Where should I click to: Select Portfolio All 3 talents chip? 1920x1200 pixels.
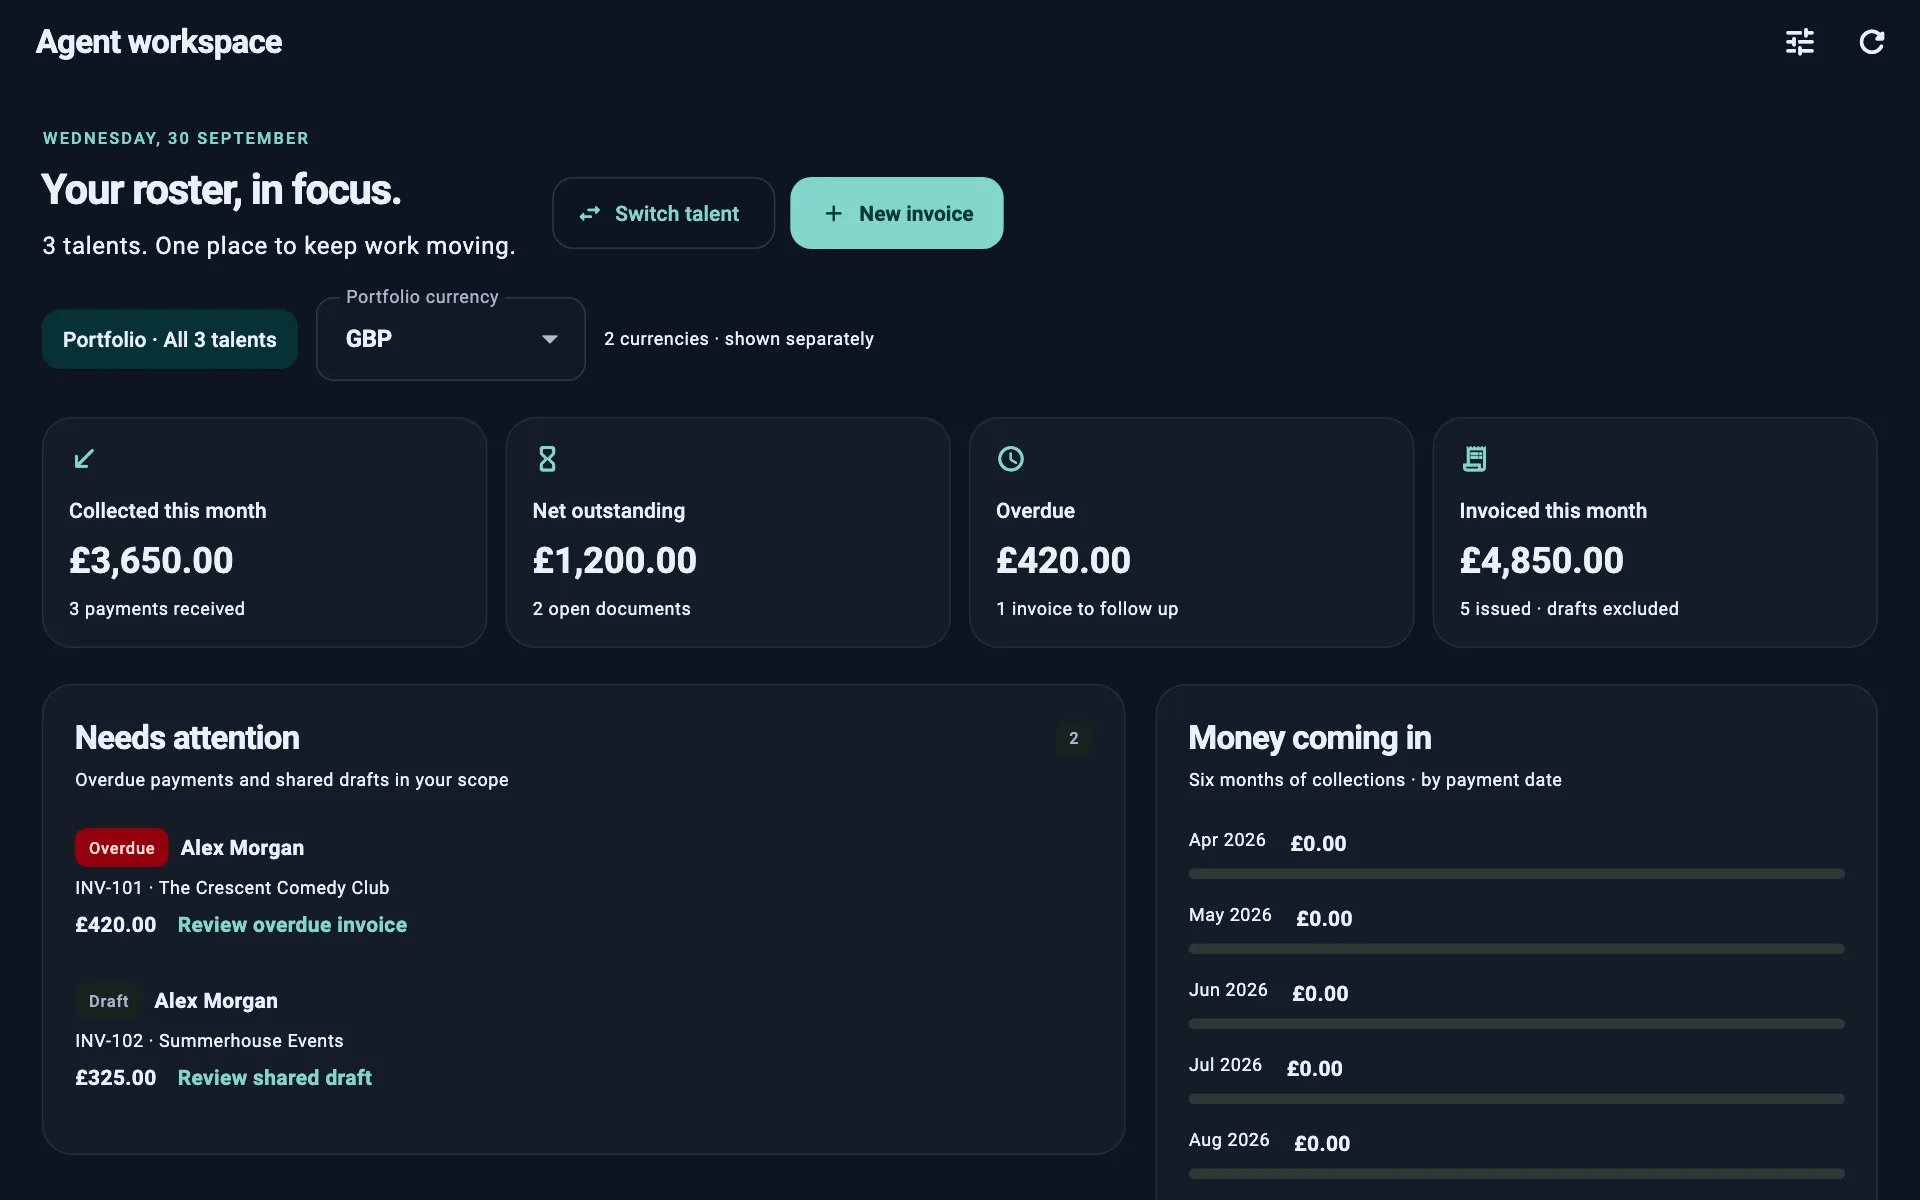click(x=170, y=339)
